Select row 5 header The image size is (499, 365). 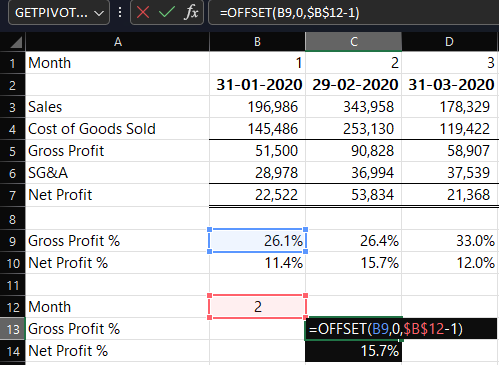12,151
